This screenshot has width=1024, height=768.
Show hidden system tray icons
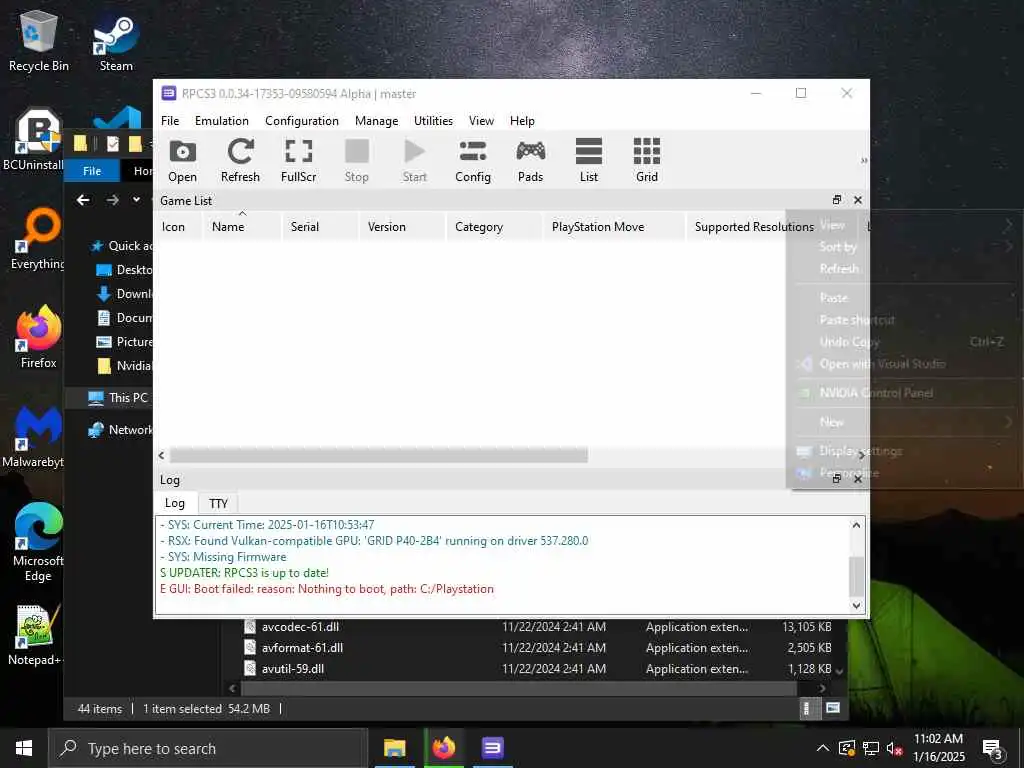click(823, 748)
